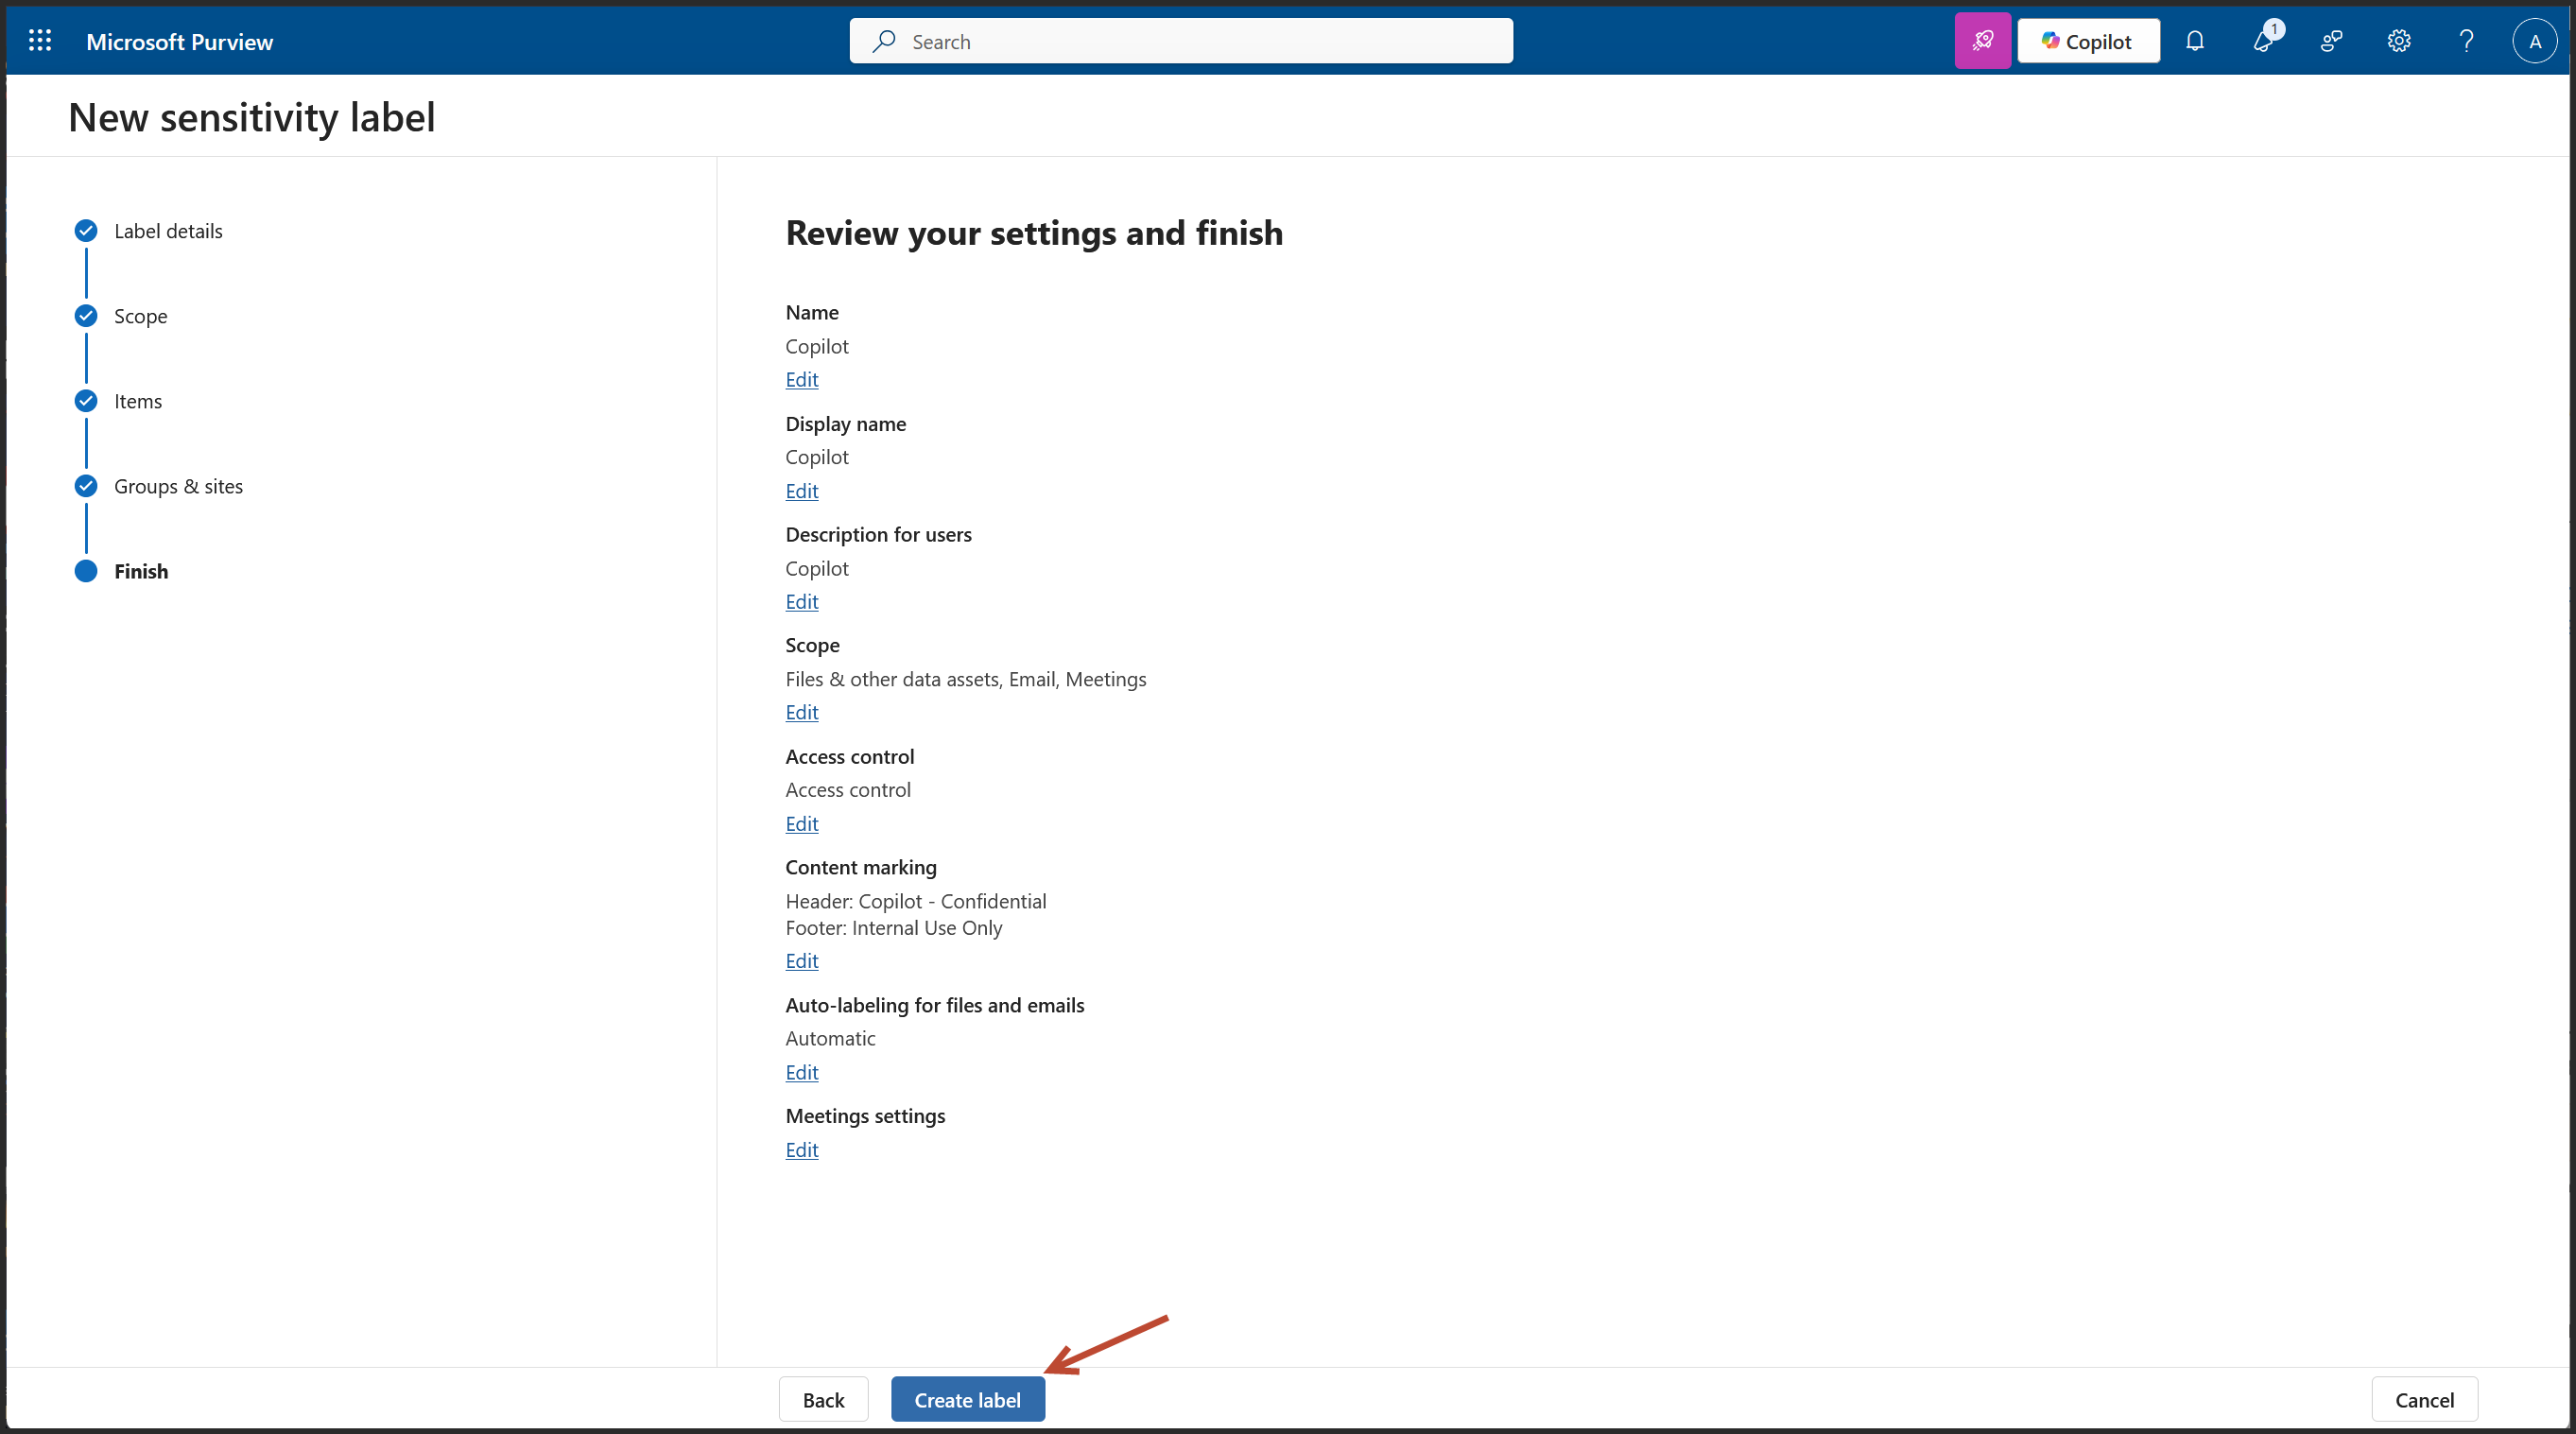Open the app launcher waffle icon
This screenshot has width=2576, height=1434.
40,41
